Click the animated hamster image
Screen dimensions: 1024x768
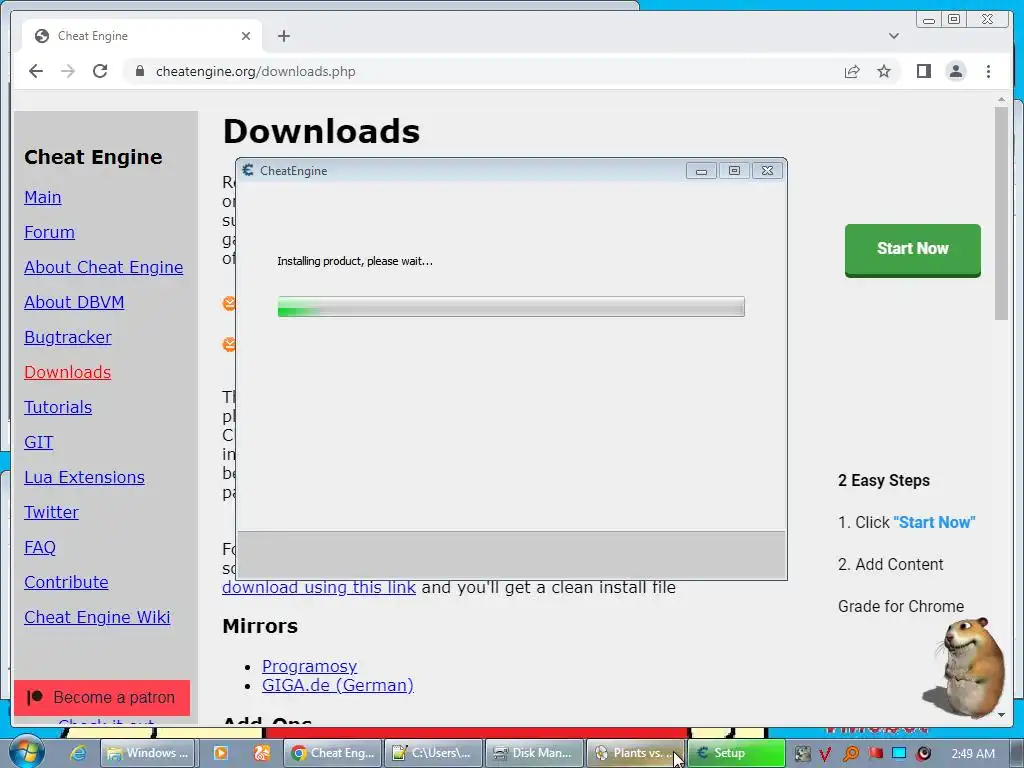click(x=964, y=666)
